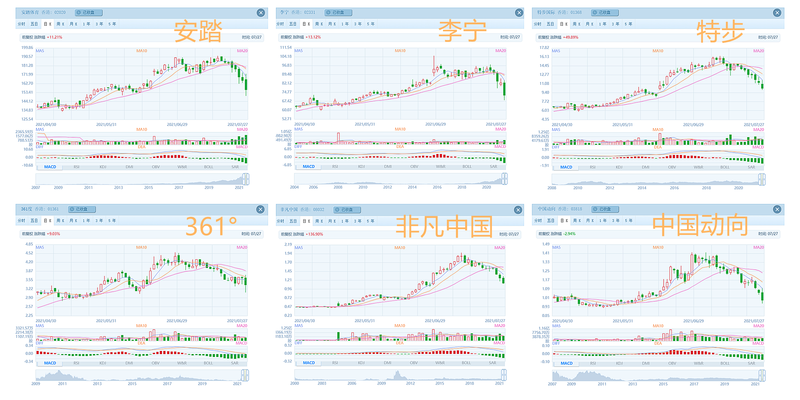Select KDJ indicator in 361度 panel

(x=103, y=363)
